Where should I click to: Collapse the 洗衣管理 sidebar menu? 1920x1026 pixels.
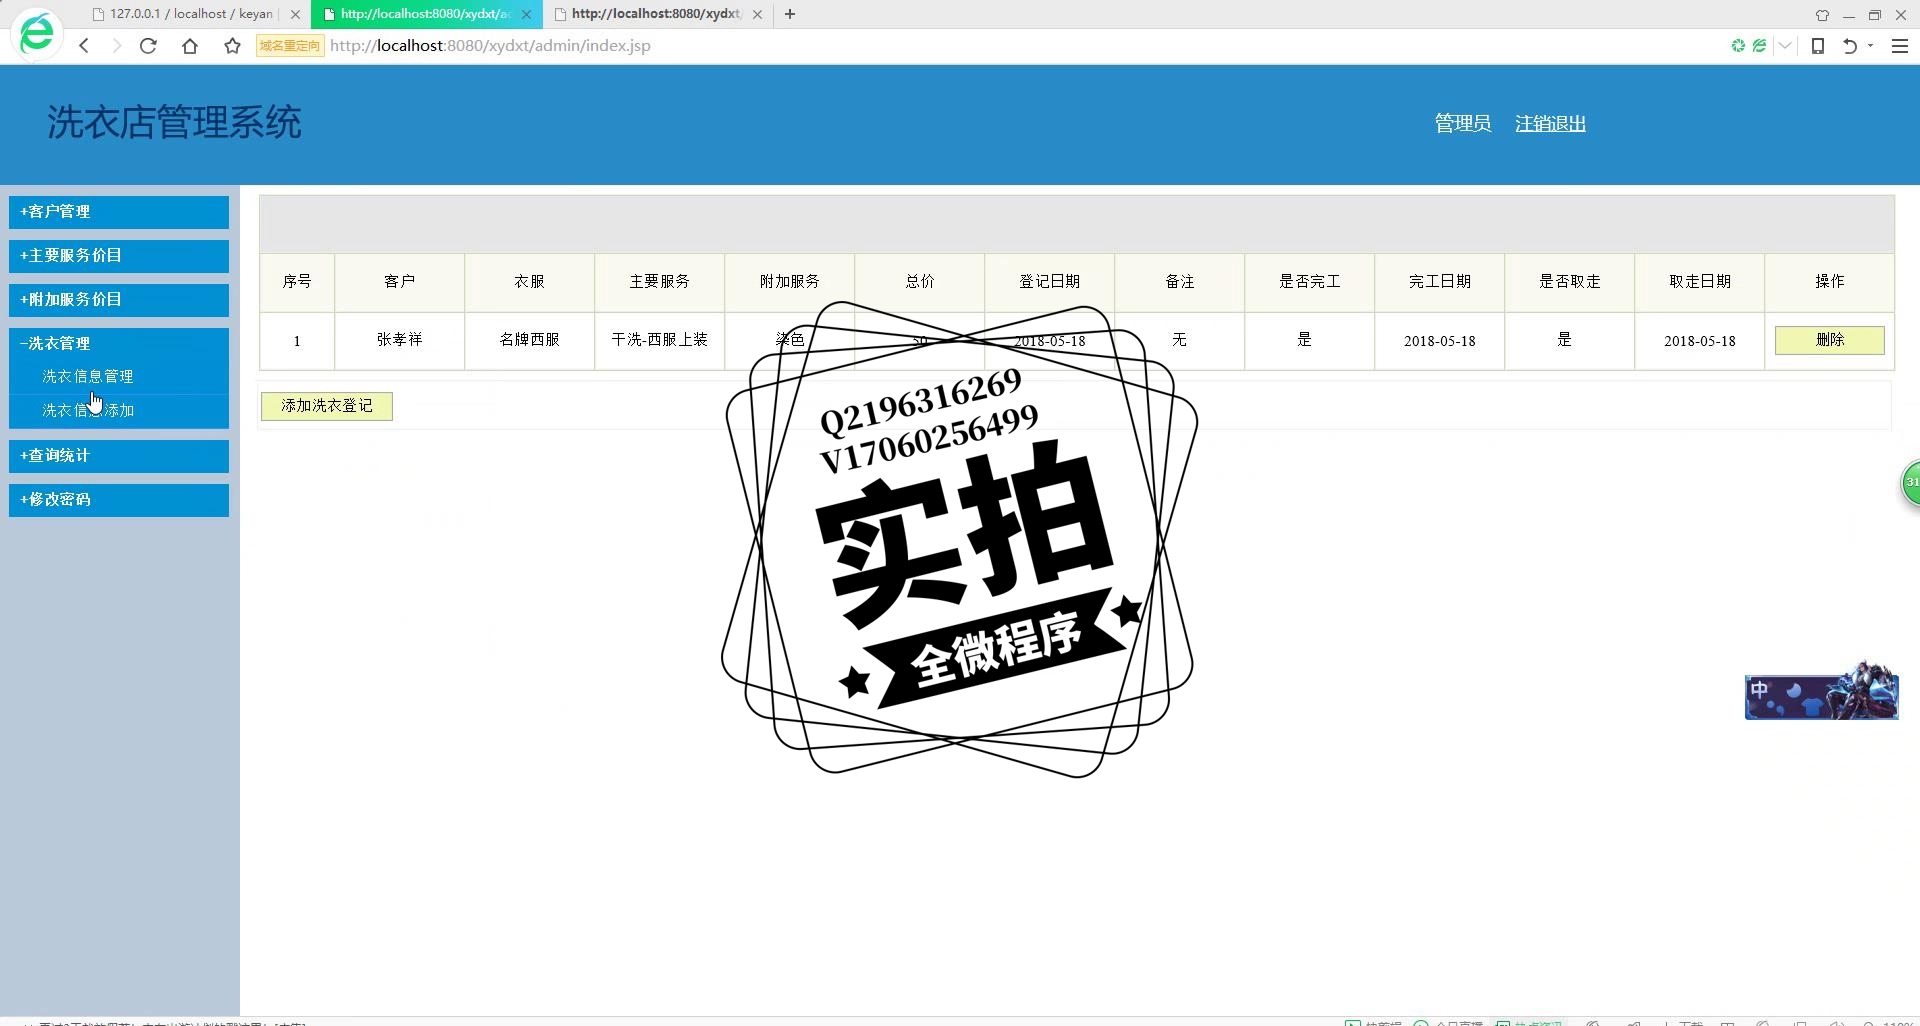[x=119, y=344]
